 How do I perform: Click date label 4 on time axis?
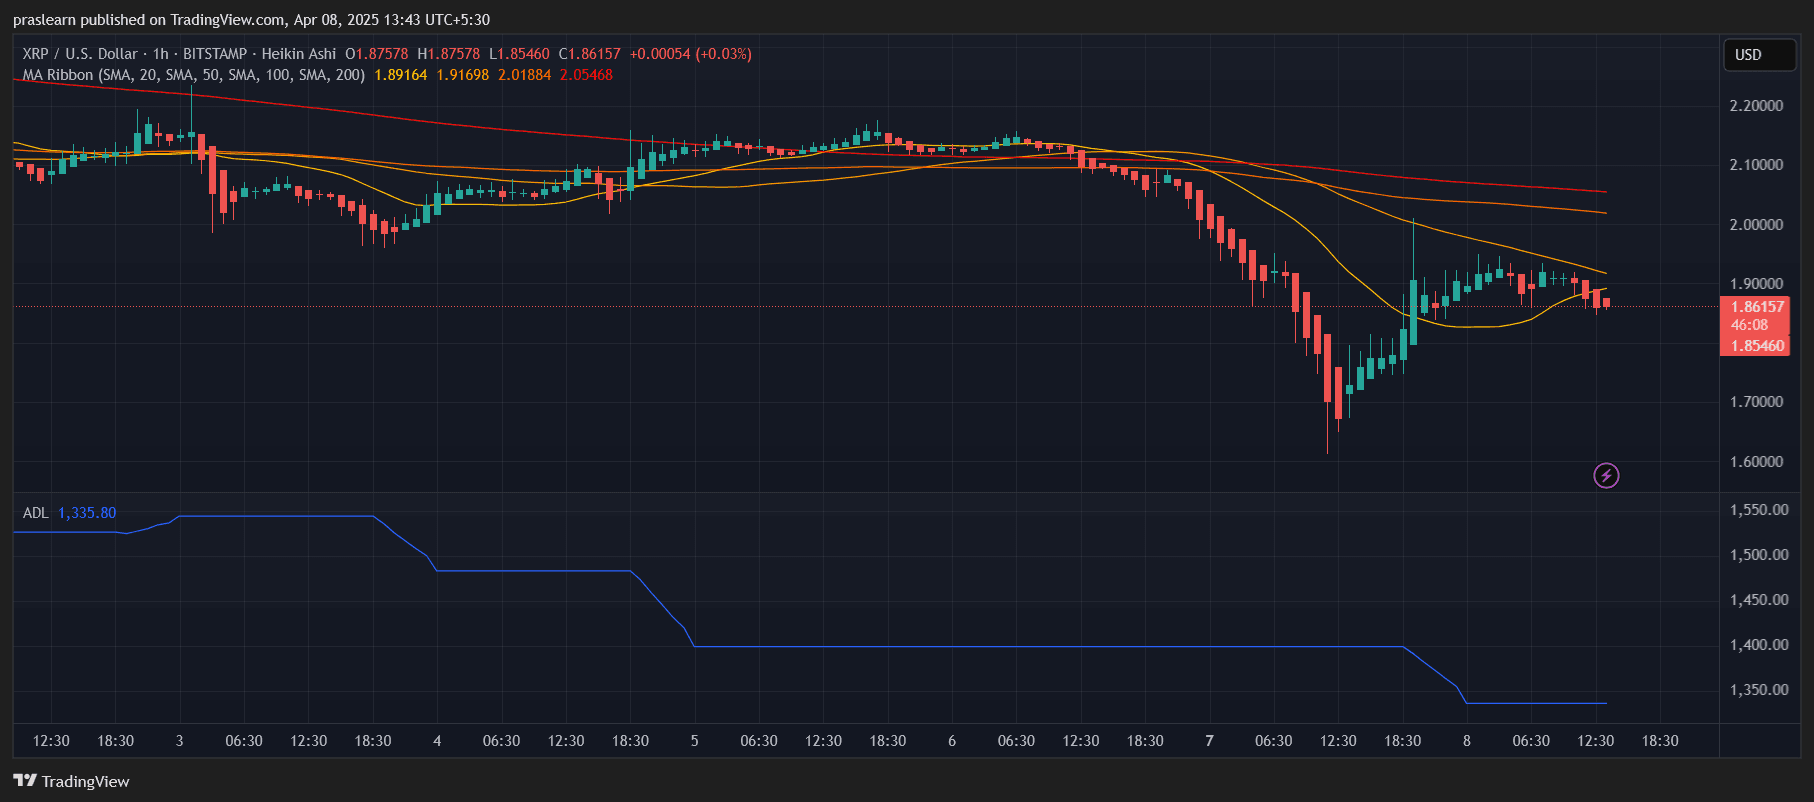[x=437, y=741]
